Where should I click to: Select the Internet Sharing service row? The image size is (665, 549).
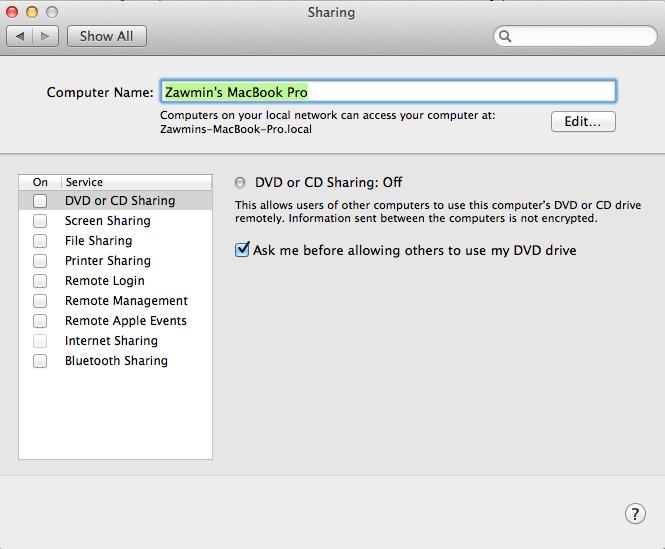(115, 341)
